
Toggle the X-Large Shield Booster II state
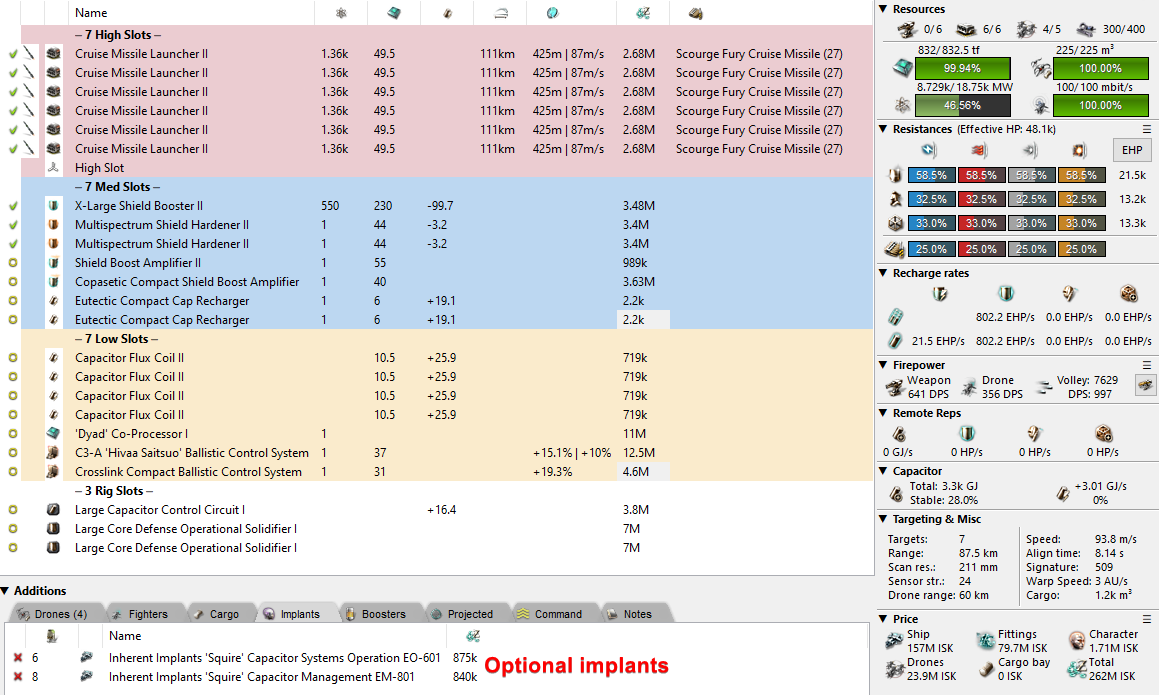(13, 206)
